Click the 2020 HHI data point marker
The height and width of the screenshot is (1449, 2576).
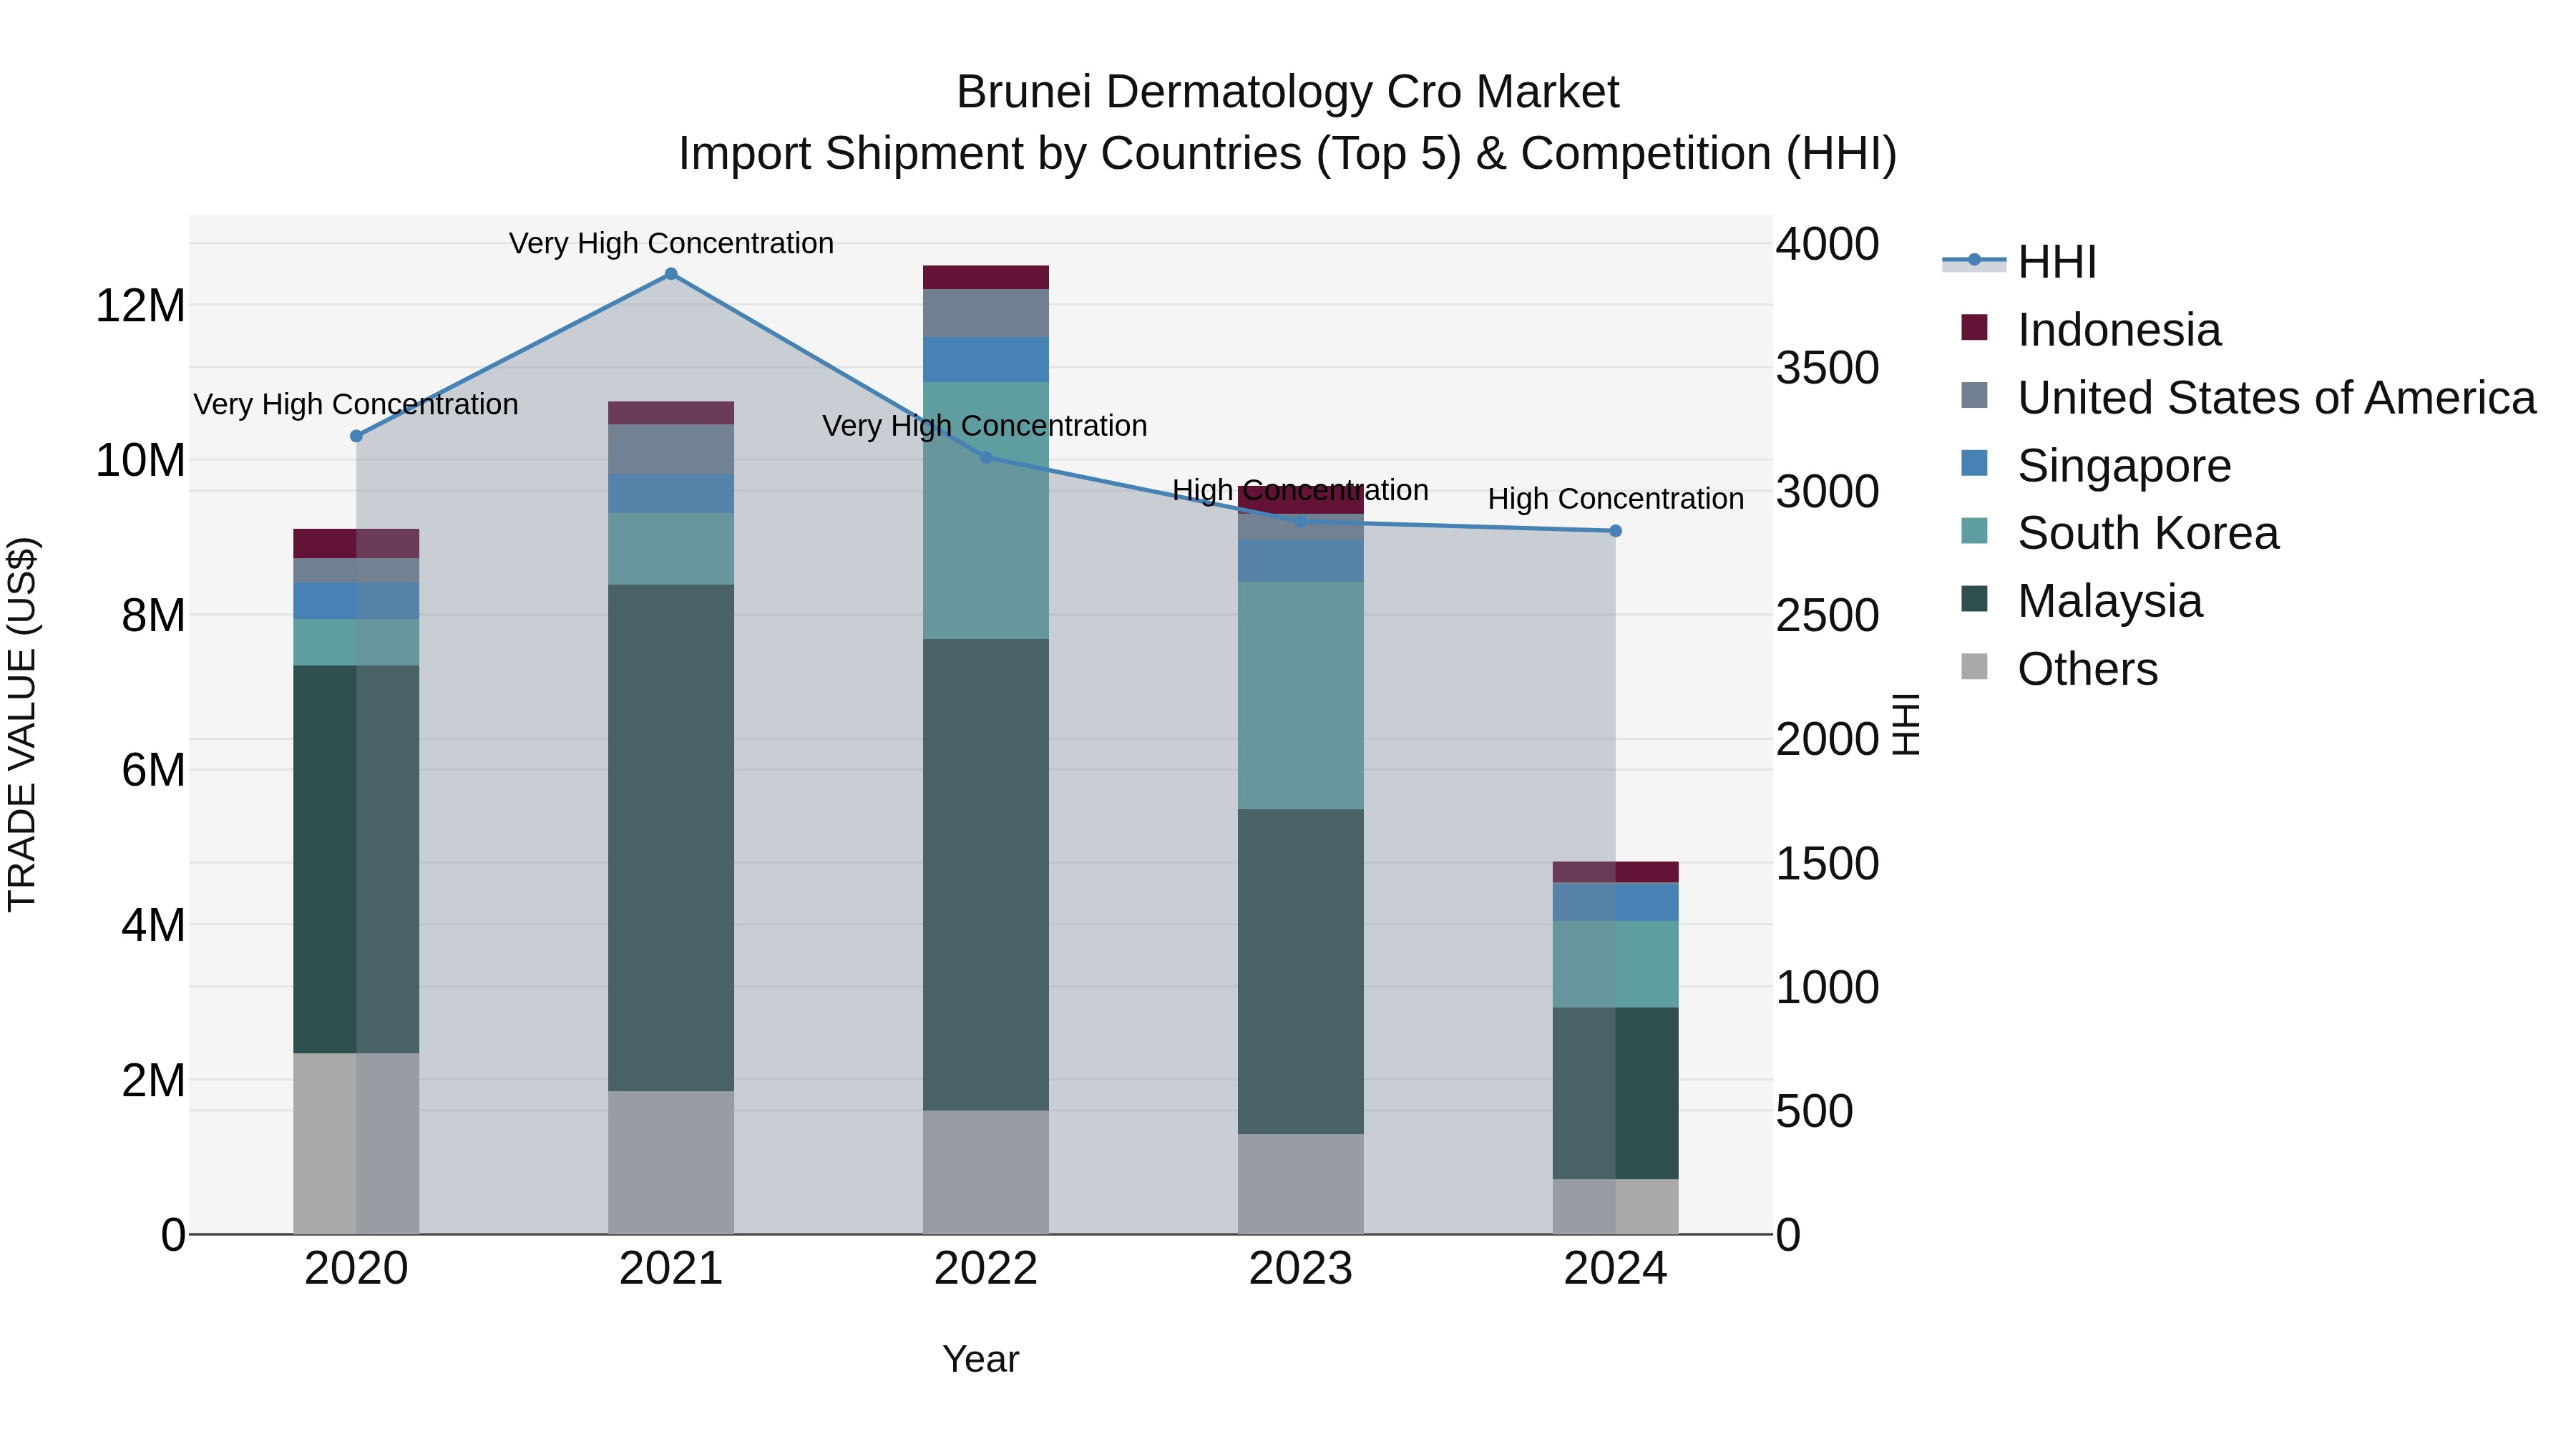point(356,436)
